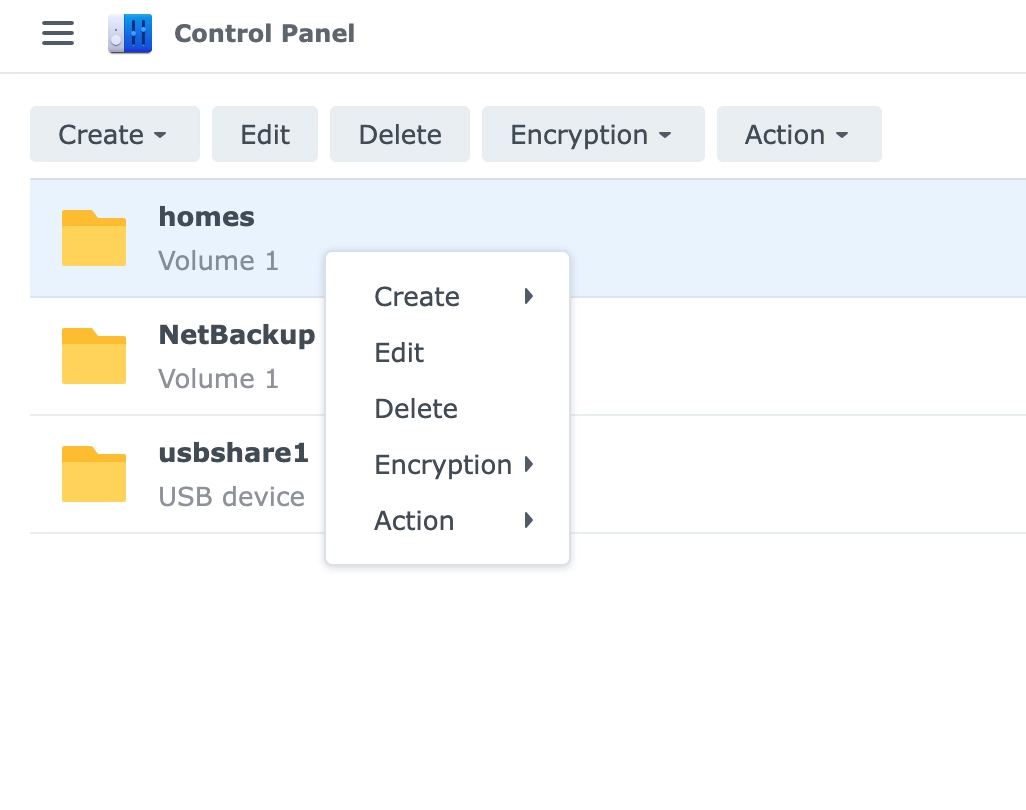The width and height of the screenshot is (1026, 810).
Task: Expand the Create submenu arrow in context menu
Action: tap(529, 296)
